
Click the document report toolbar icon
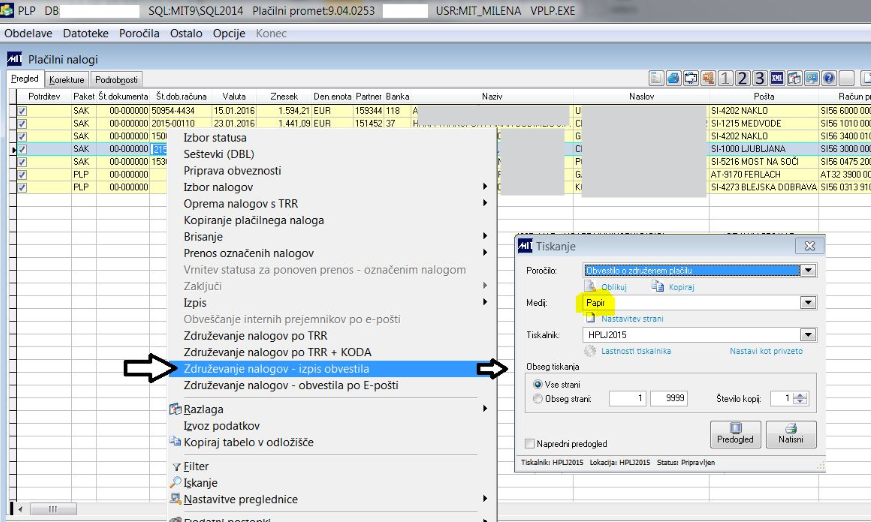(x=656, y=78)
